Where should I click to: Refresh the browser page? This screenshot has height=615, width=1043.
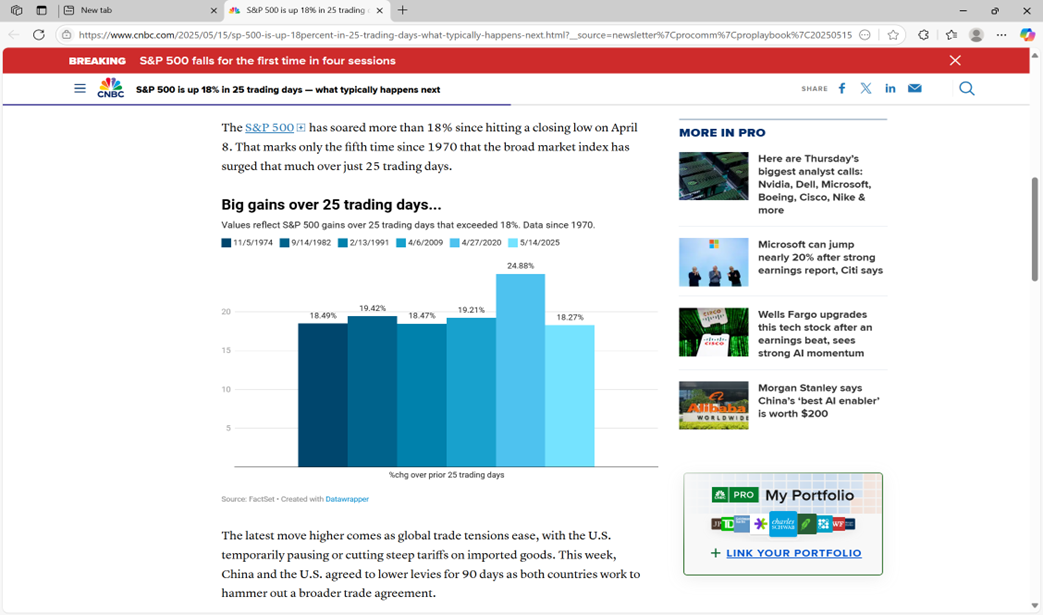(39, 35)
